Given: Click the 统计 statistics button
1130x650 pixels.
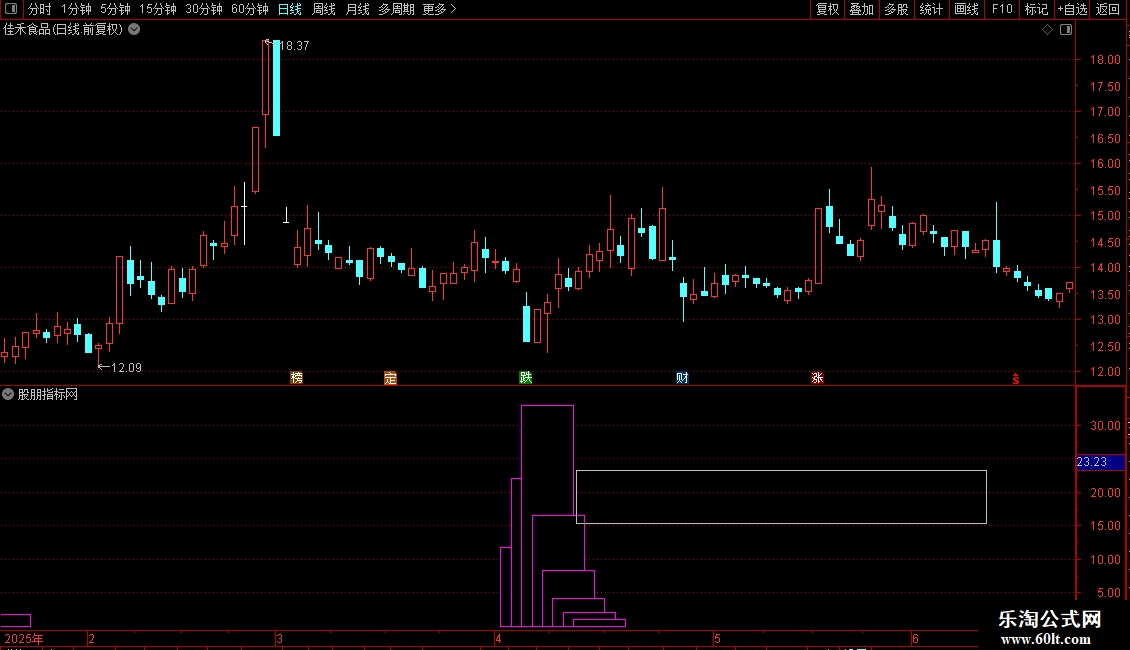Looking at the screenshot, I should (931, 9).
